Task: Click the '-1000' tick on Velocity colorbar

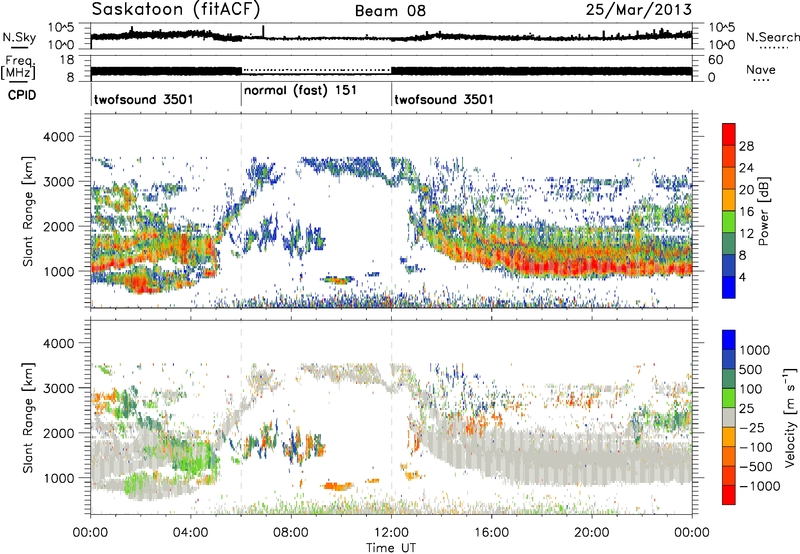Action: 759,486
